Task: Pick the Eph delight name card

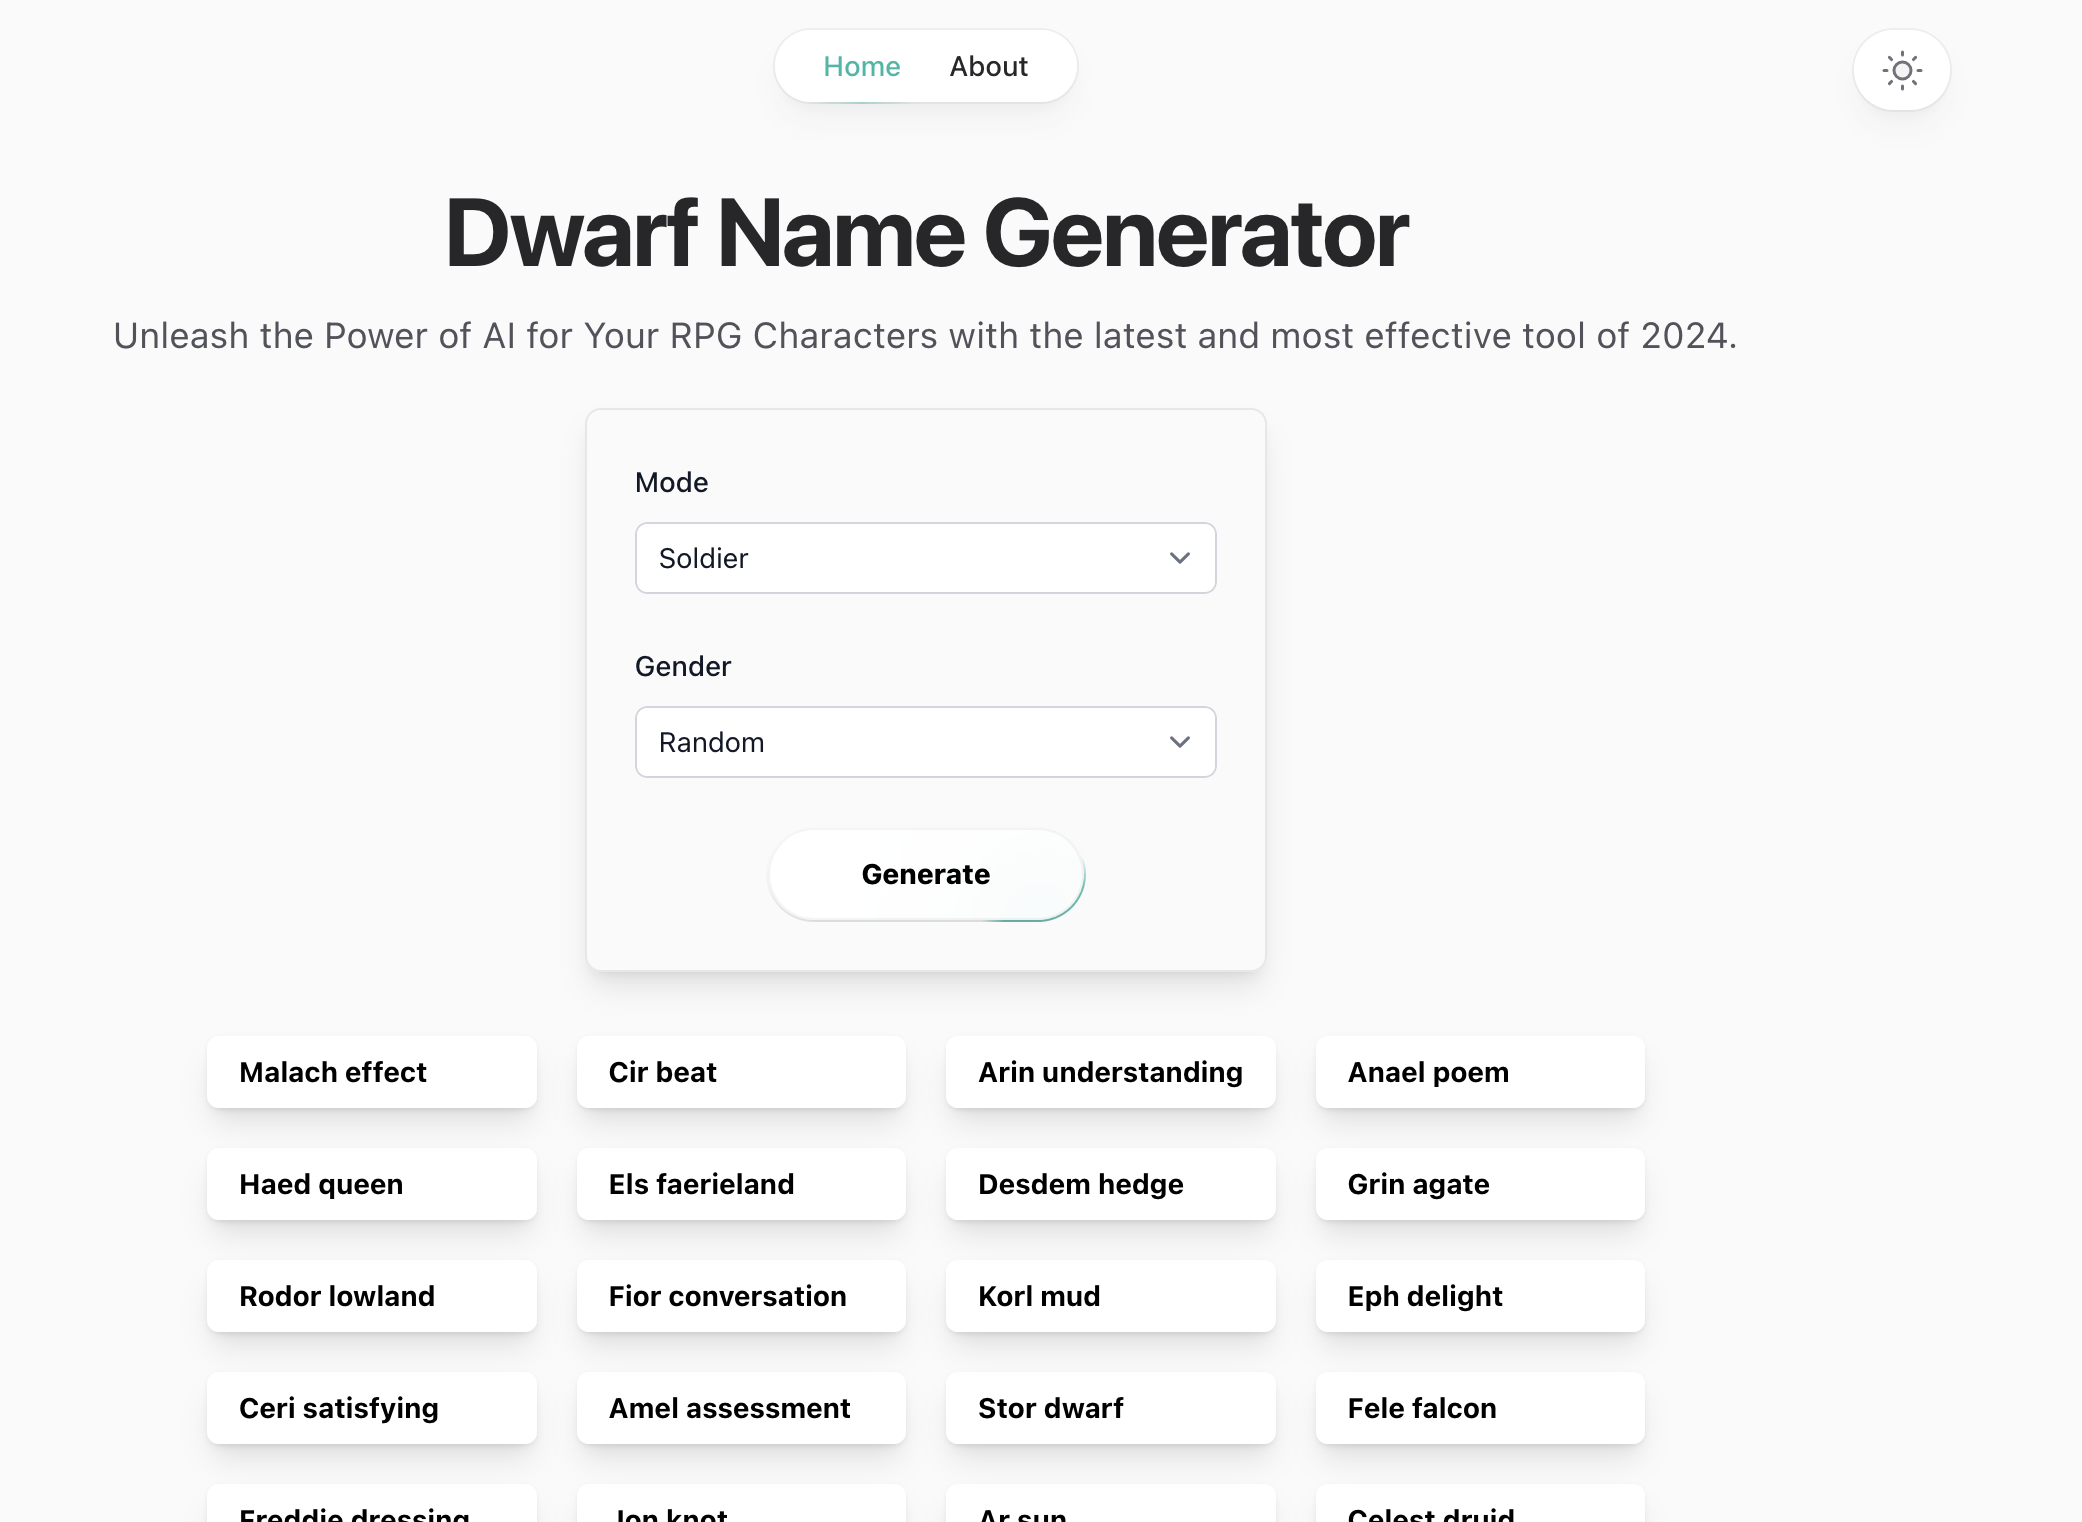Action: (x=1479, y=1296)
